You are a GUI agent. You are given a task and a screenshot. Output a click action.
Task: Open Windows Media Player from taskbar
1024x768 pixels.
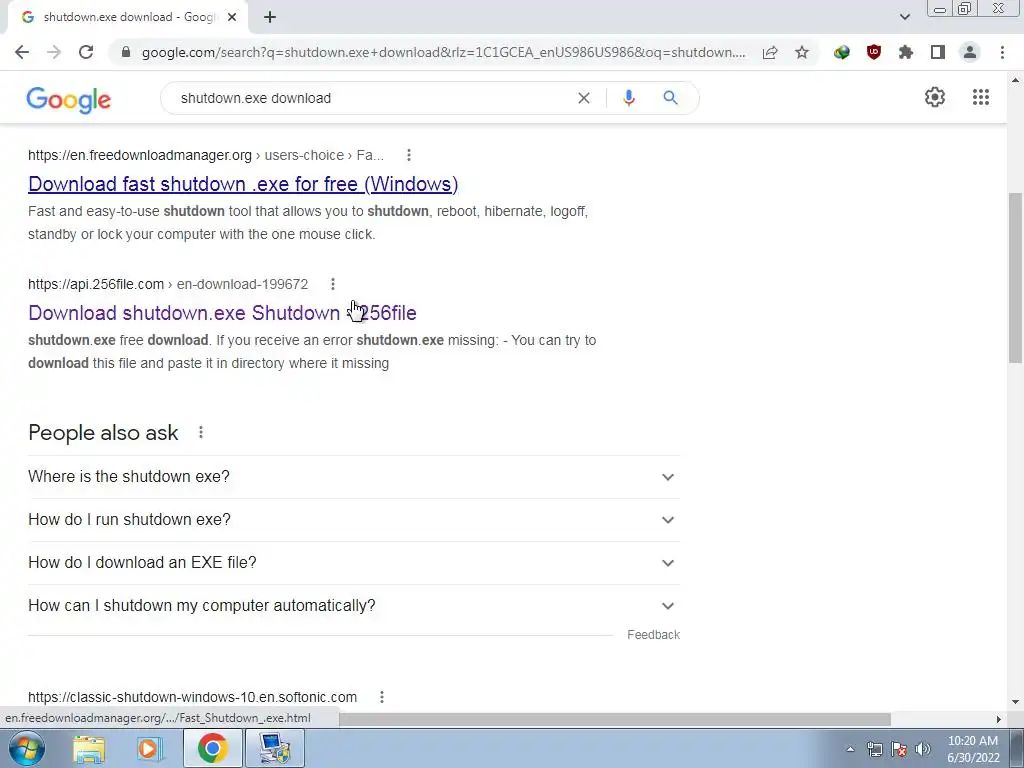150,748
